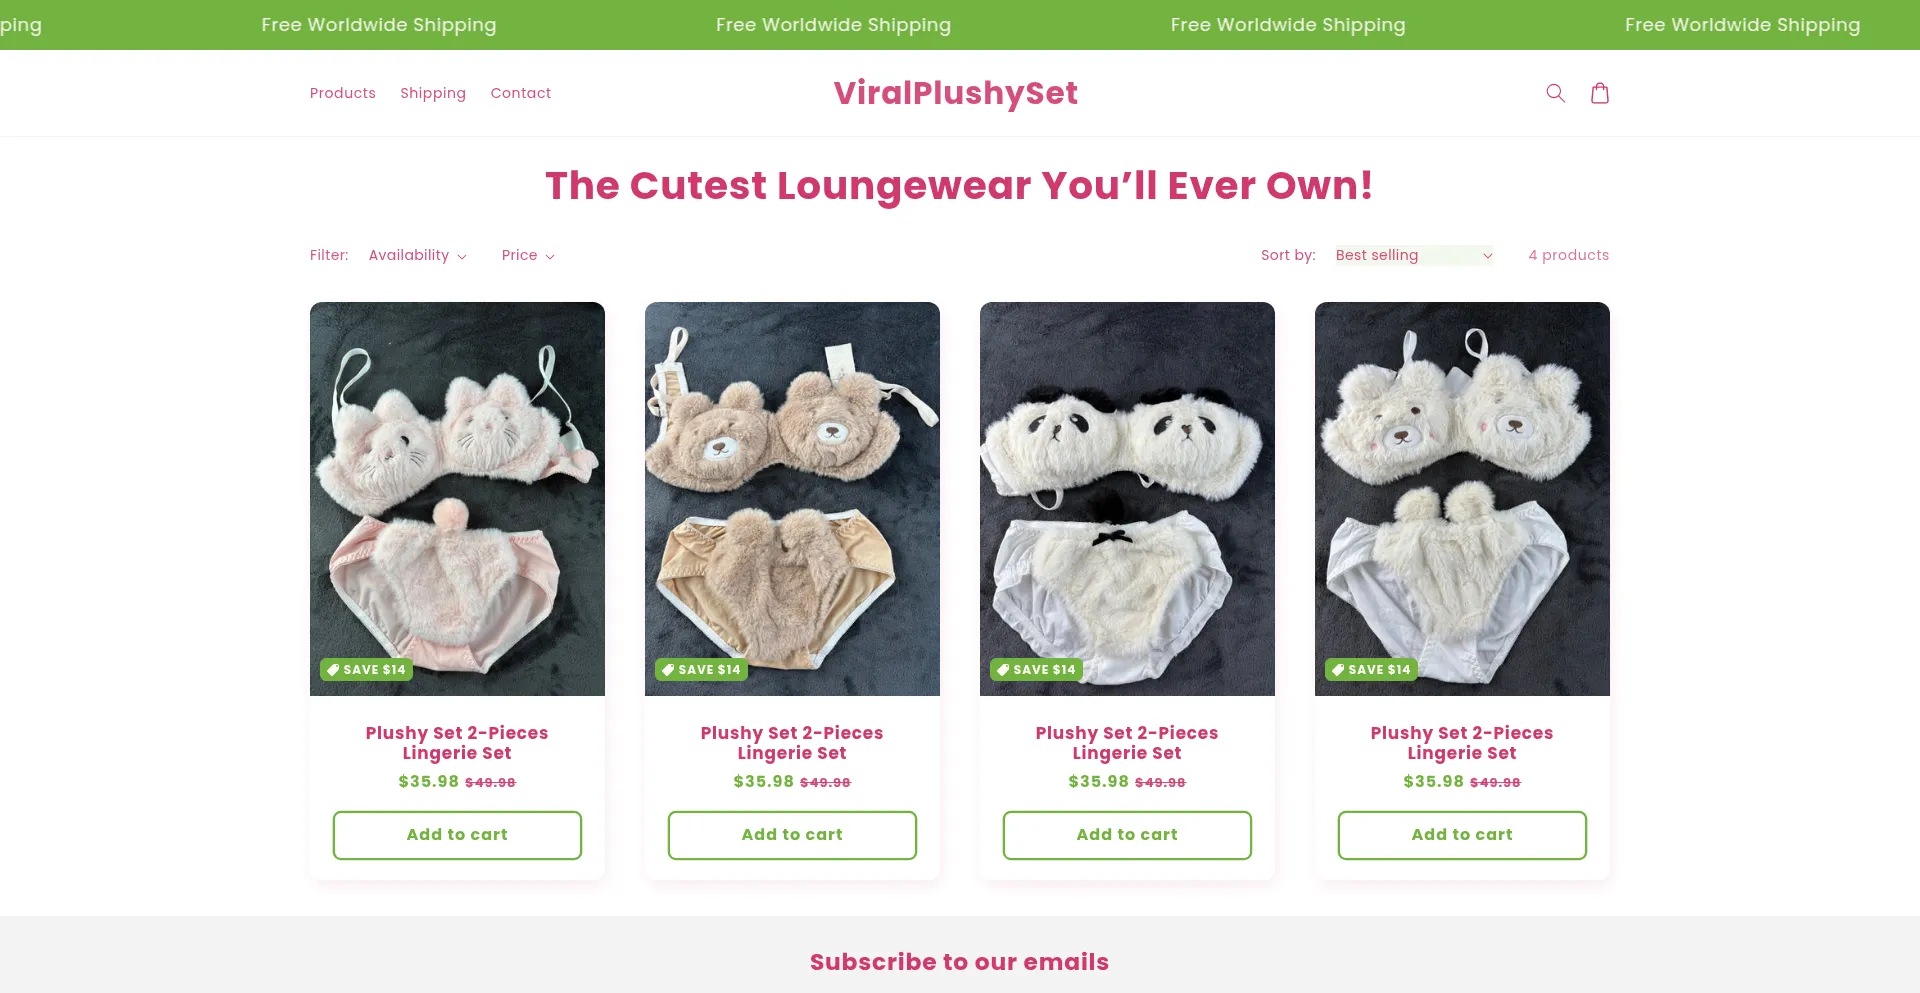This screenshot has width=1920, height=993.
Task: Click SAVE $14 badge on panda set
Action: 1036,670
